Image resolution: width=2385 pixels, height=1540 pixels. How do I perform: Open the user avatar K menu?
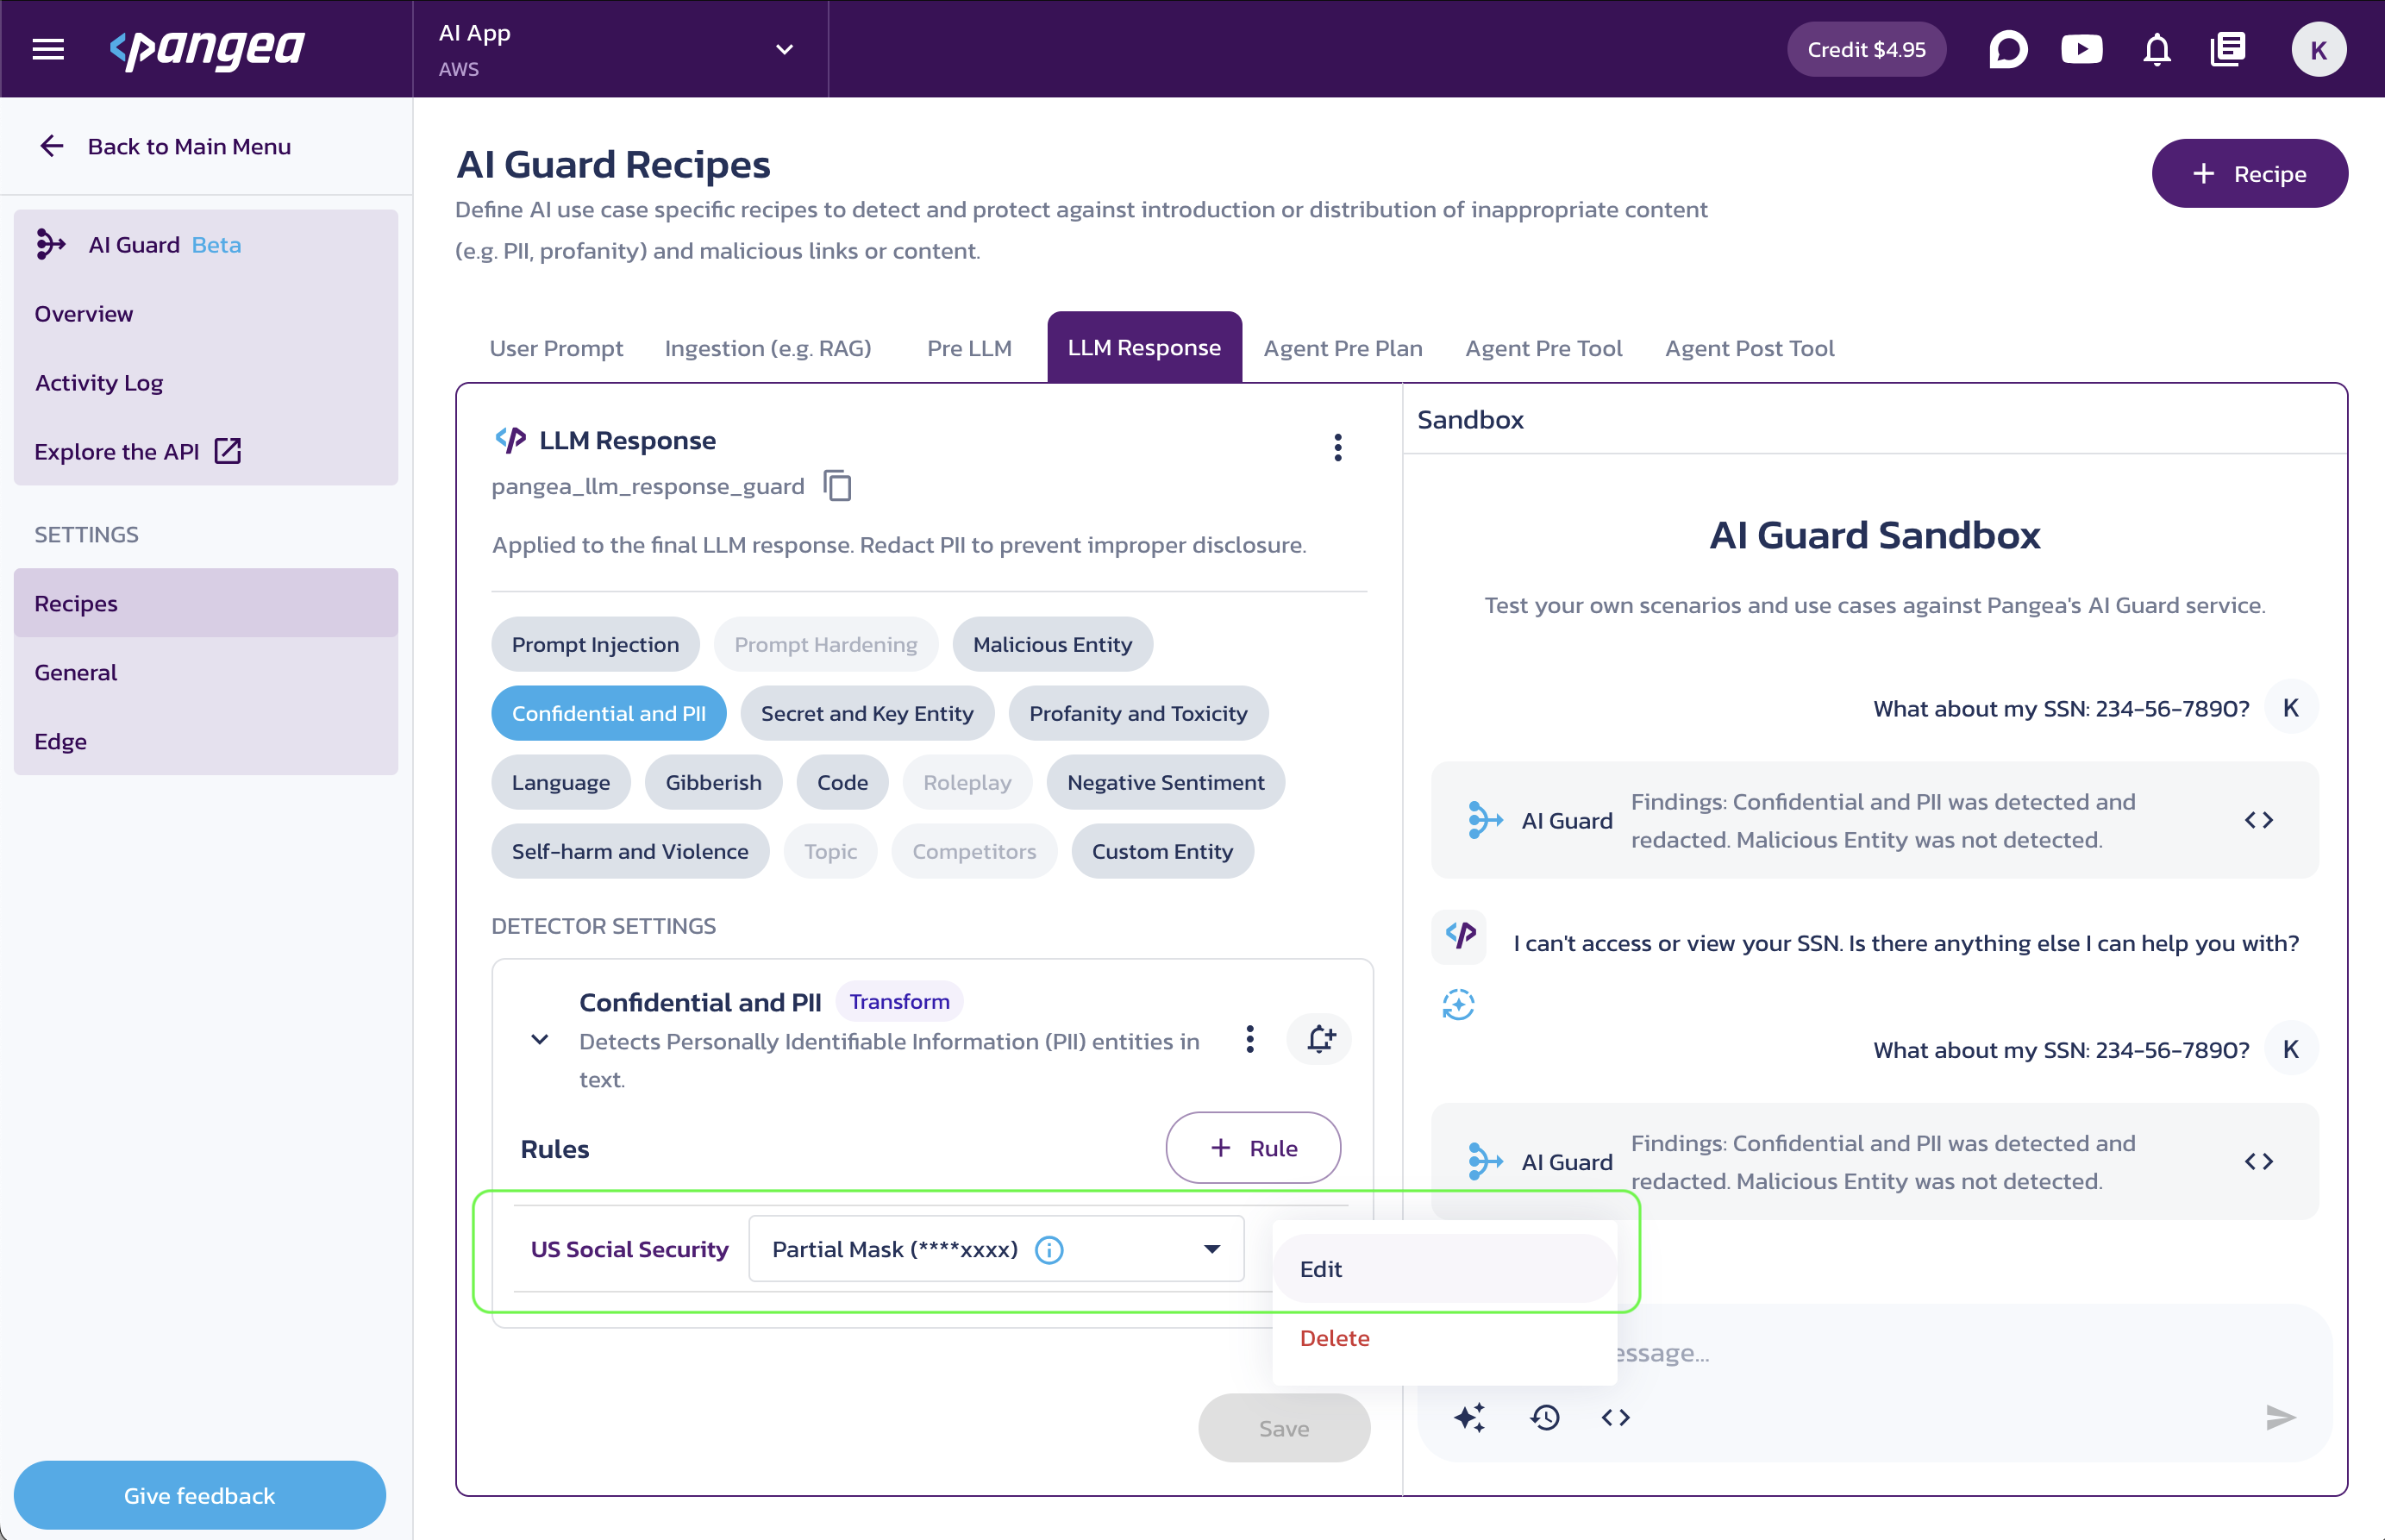[2318, 49]
